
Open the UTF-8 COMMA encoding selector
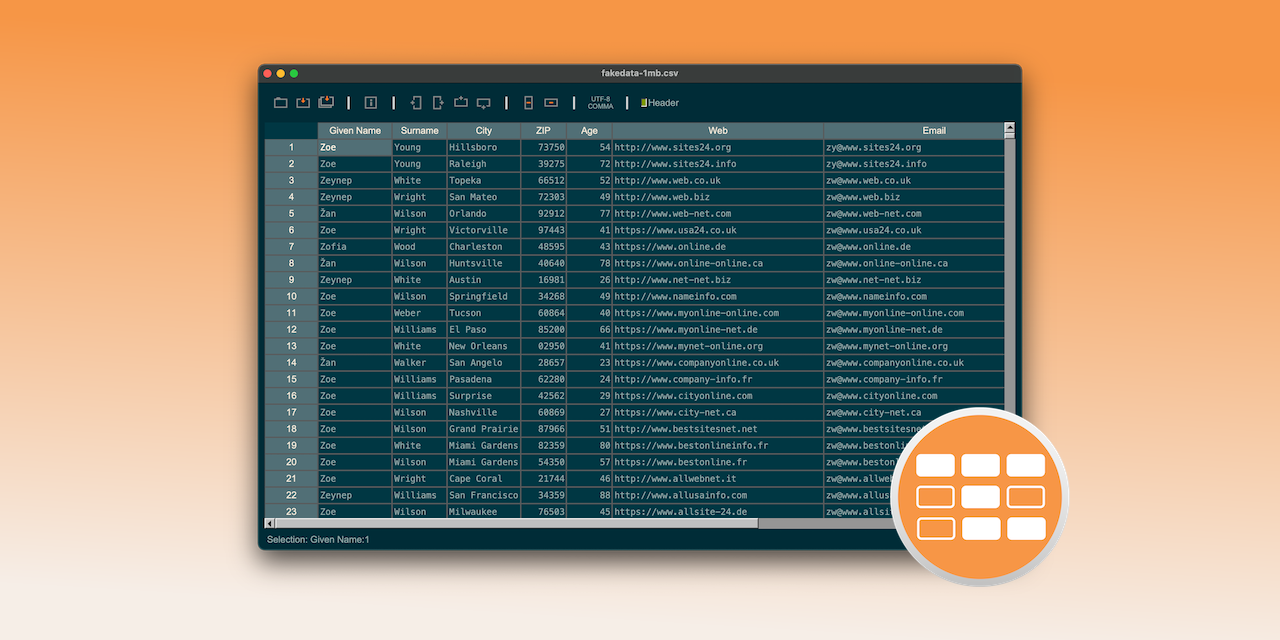pyautogui.click(x=600, y=103)
